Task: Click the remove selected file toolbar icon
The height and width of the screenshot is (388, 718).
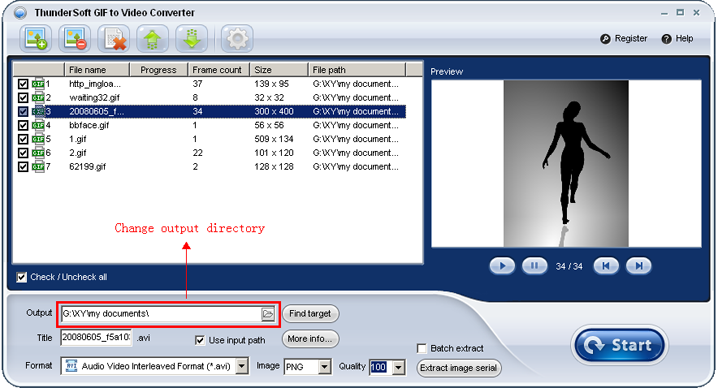Action: (x=74, y=38)
